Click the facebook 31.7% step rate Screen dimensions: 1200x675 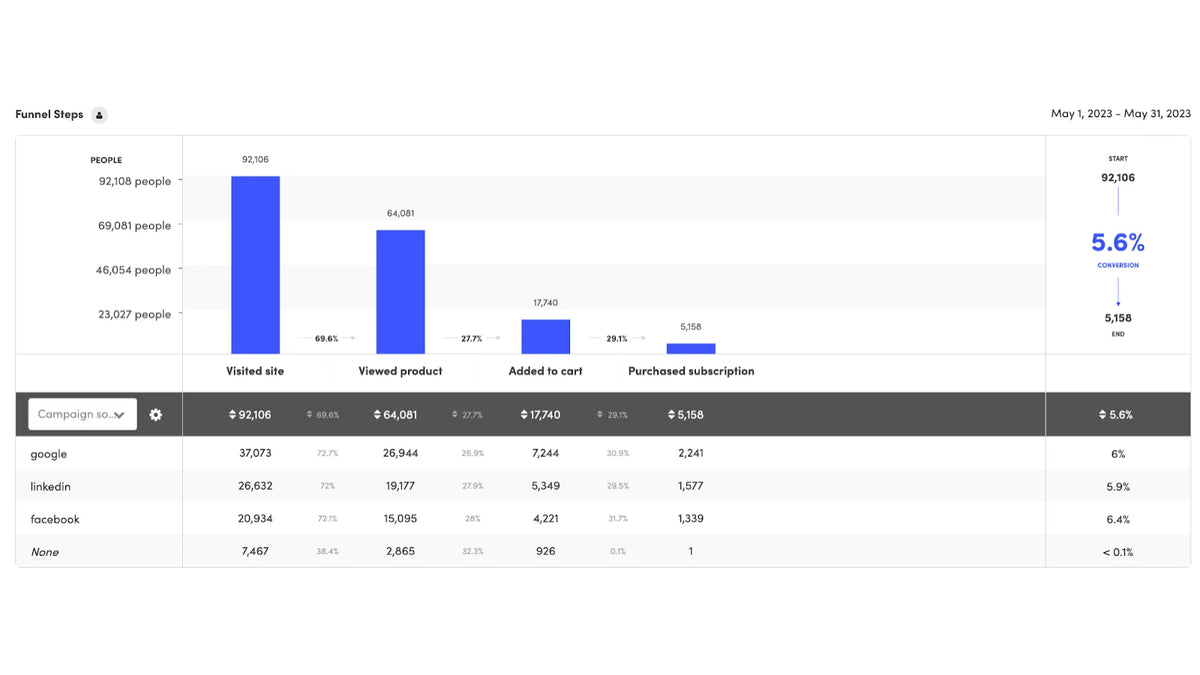pyautogui.click(x=617, y=519)
